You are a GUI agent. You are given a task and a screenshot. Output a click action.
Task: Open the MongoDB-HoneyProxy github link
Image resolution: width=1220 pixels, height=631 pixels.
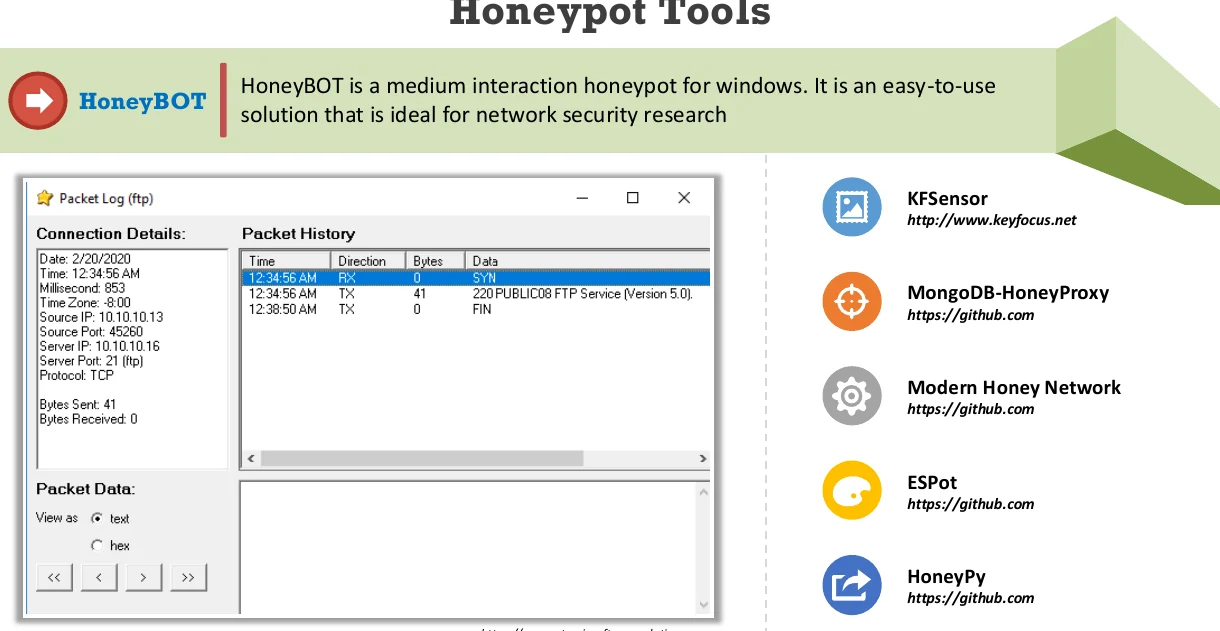(970, 315)
